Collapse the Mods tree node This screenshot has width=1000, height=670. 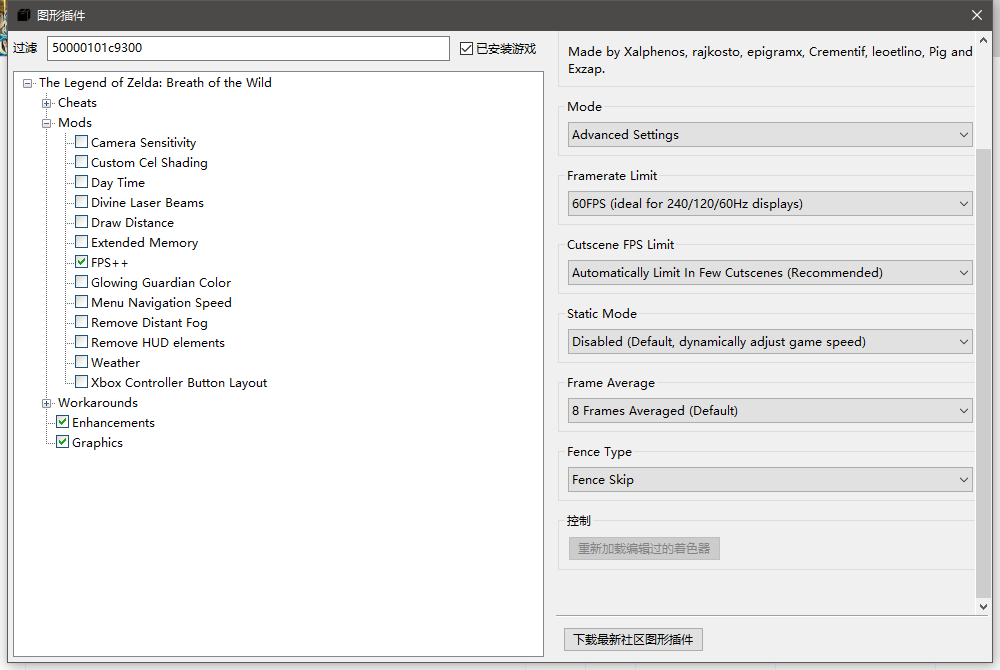click(47, 123)
